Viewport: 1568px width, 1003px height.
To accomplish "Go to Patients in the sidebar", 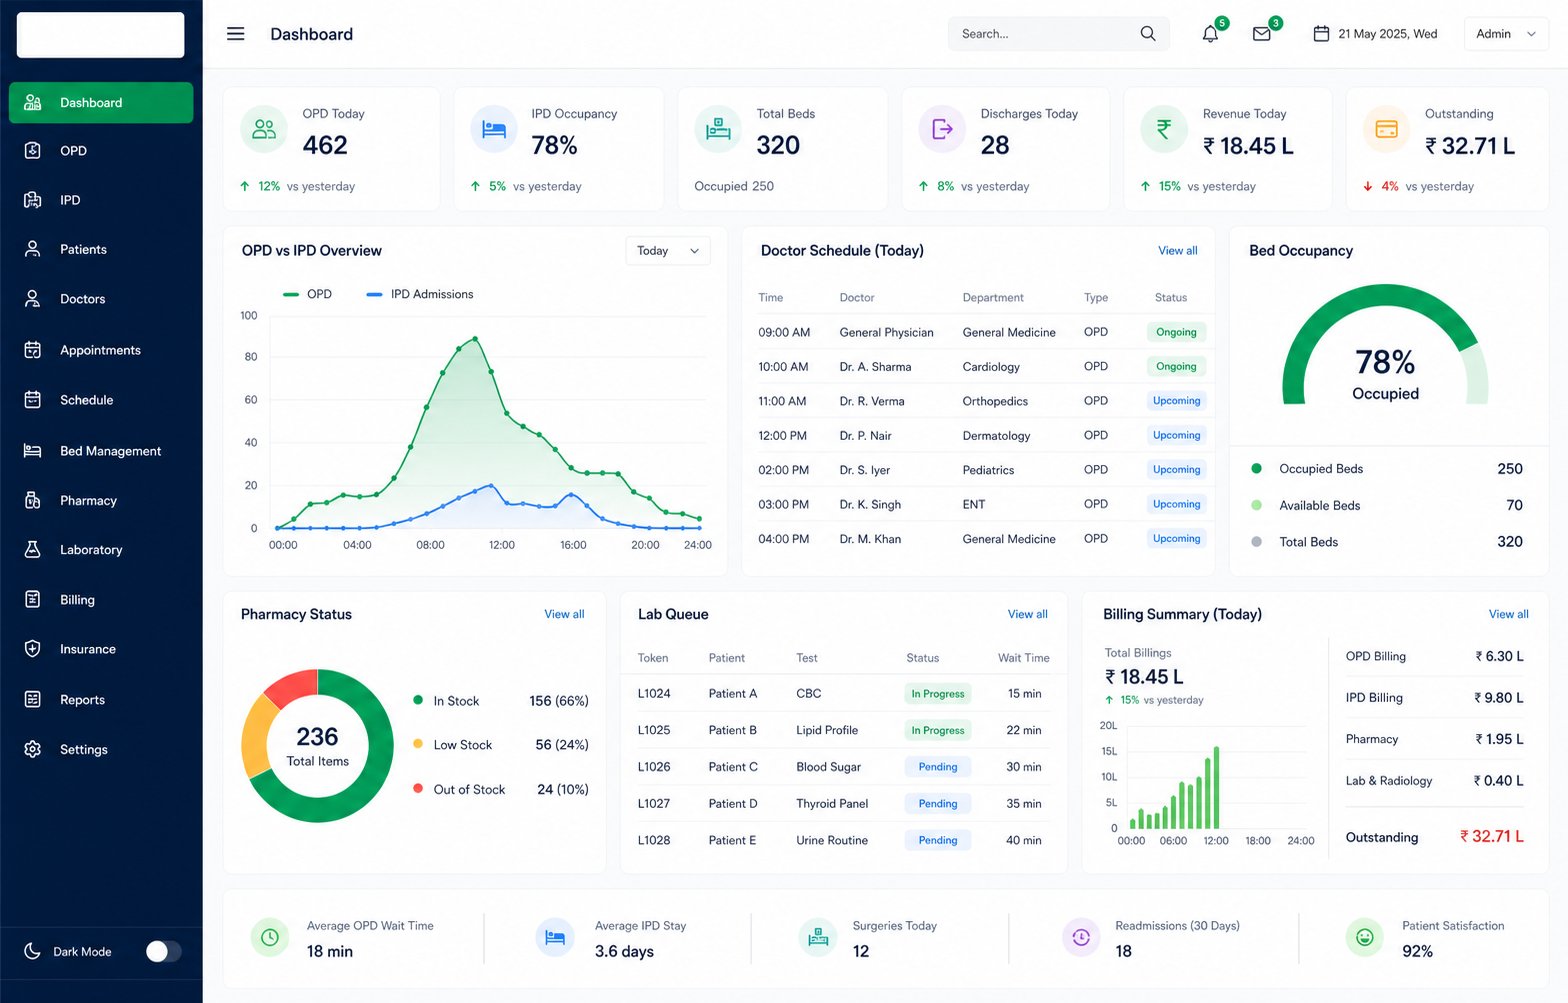I will (101, 249).
